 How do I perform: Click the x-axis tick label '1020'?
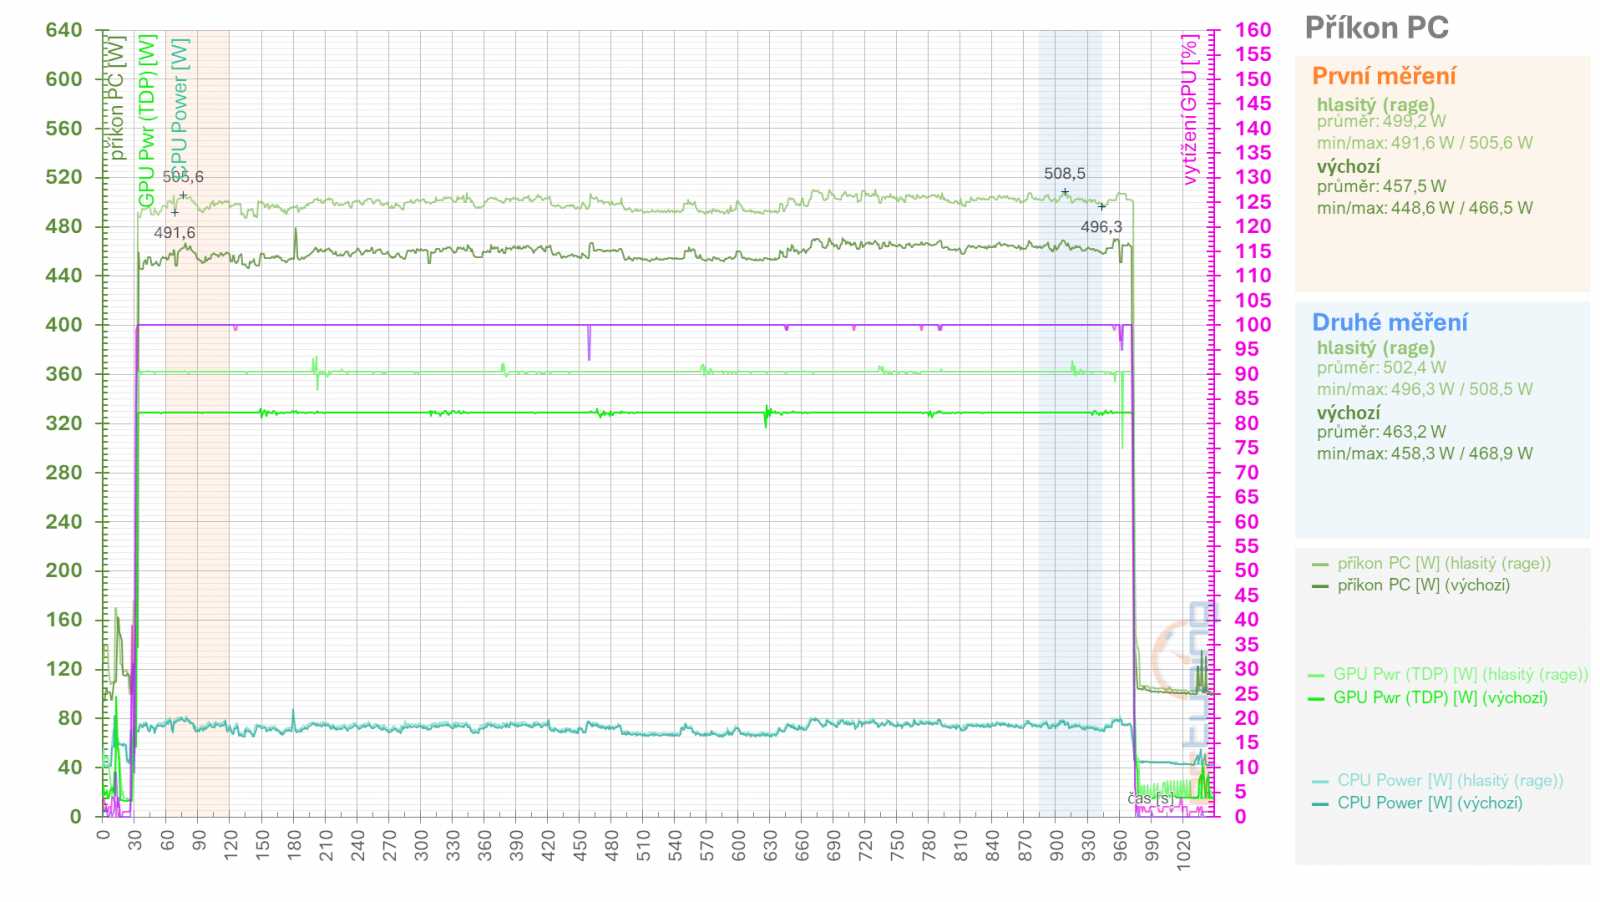(1184, 849)
